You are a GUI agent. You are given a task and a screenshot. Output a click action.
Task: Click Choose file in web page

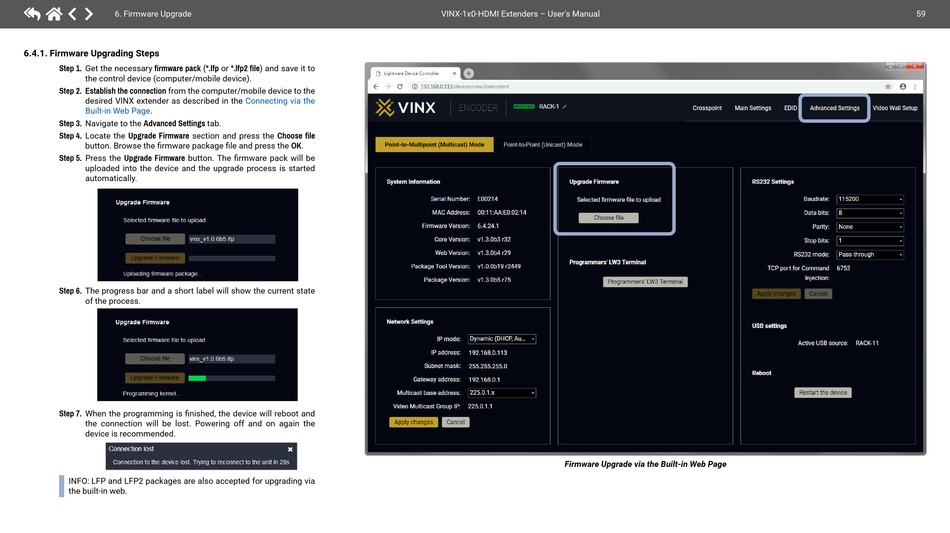tap(608, 217)
